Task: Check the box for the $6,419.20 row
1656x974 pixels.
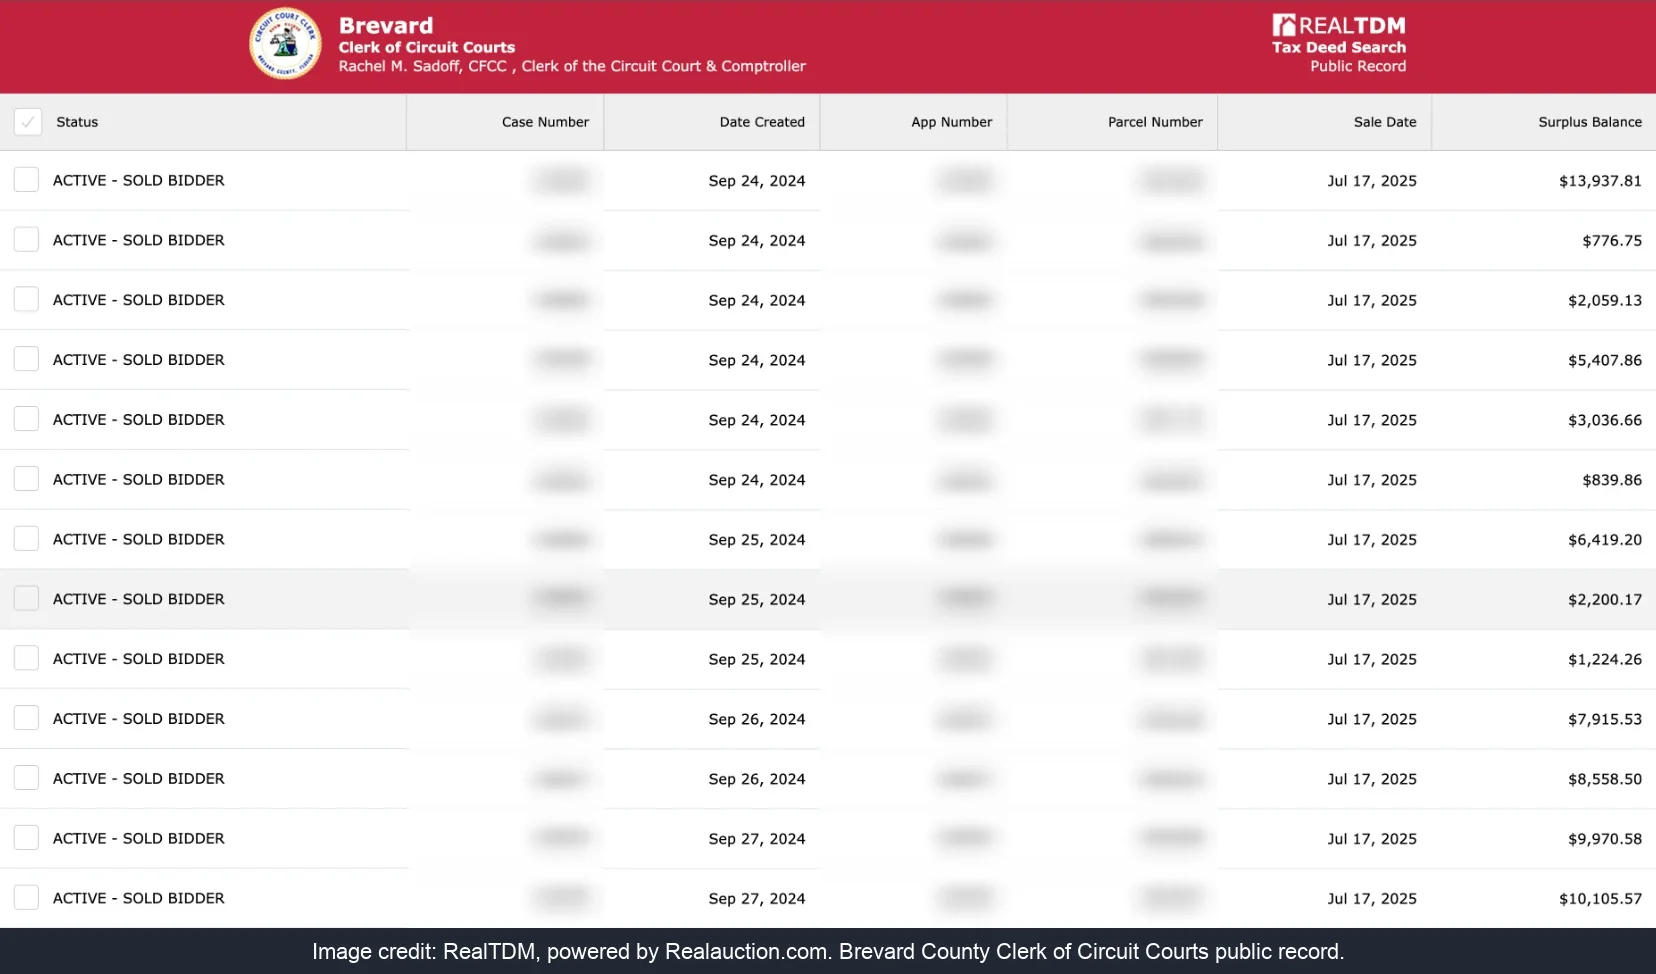Action: tap(26, 539)
